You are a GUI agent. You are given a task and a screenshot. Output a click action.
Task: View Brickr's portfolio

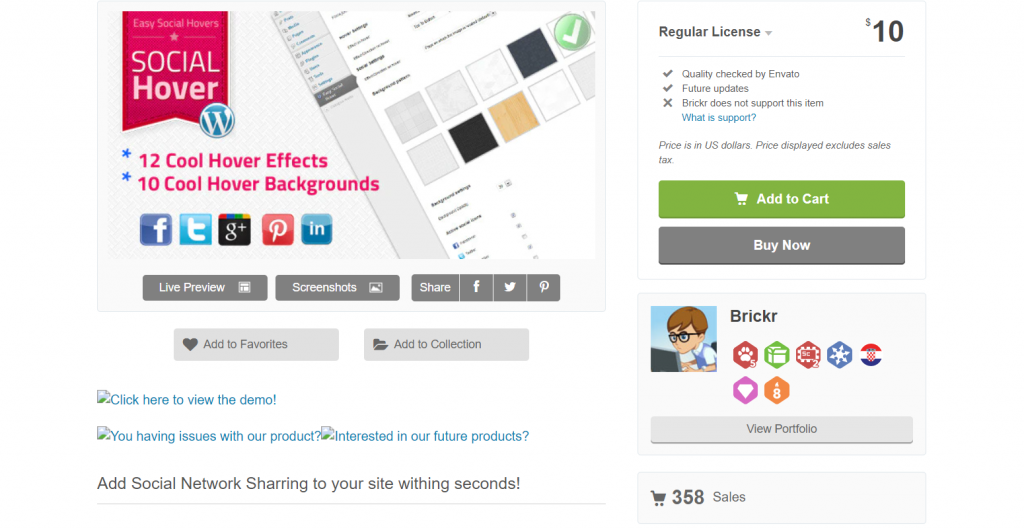(x=781, y=429)
